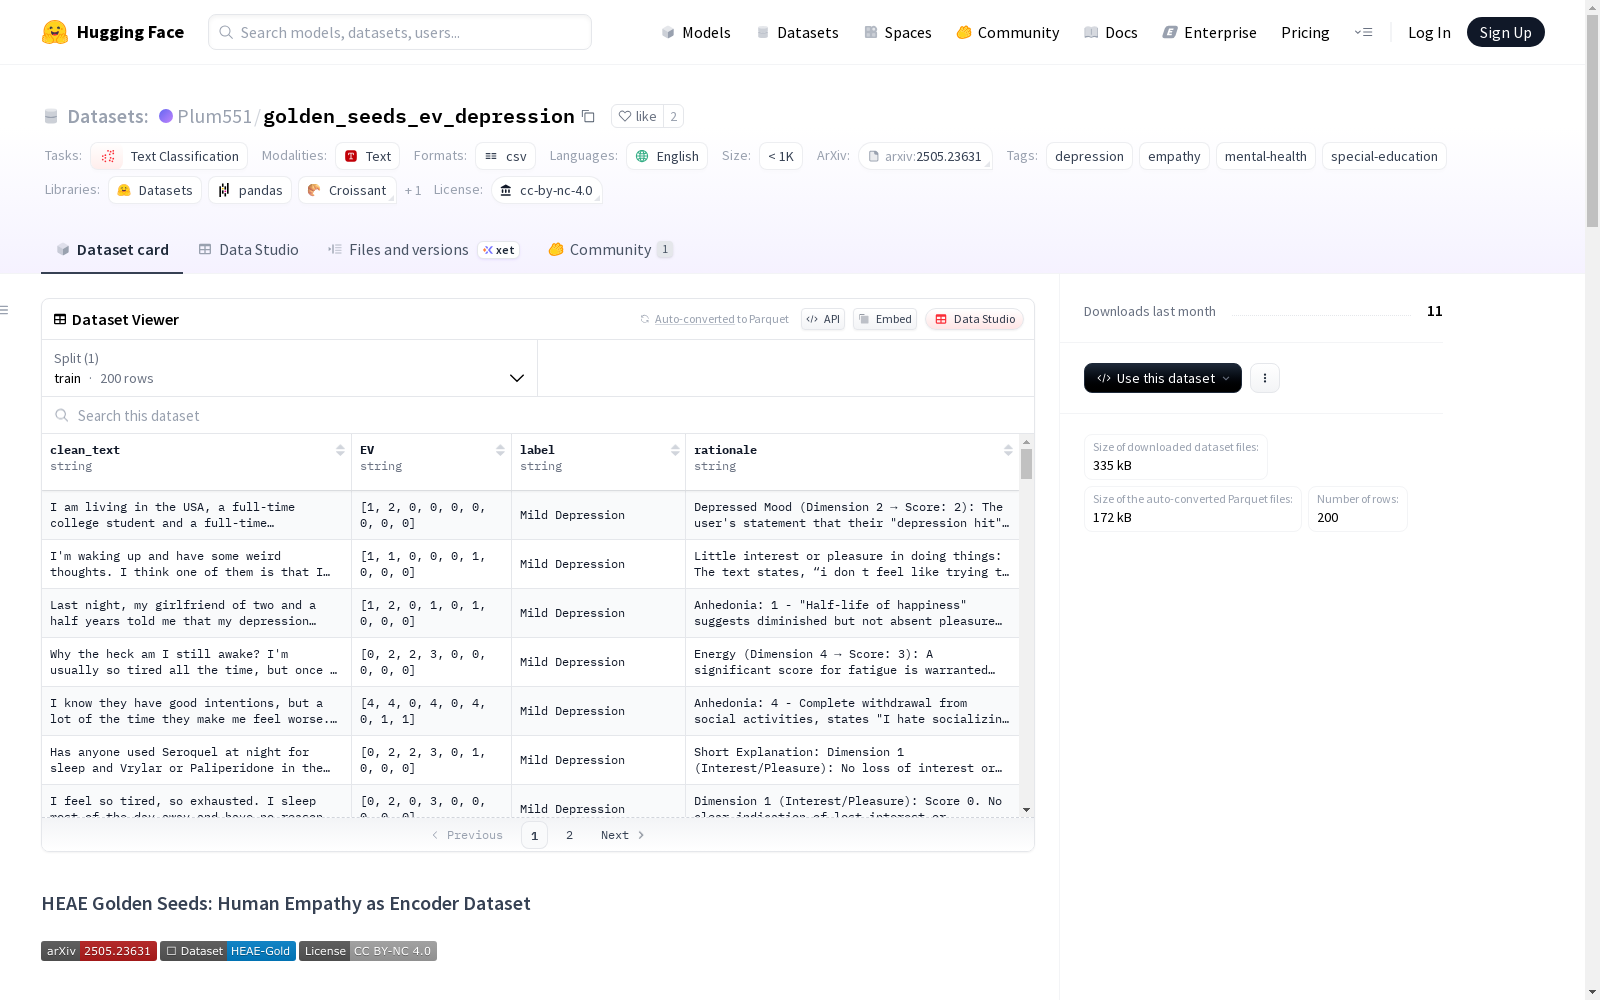1600x1000 pixels.
Task: Click the < 1K size tag
Action: pyautogui.click(x=781, y=156)
